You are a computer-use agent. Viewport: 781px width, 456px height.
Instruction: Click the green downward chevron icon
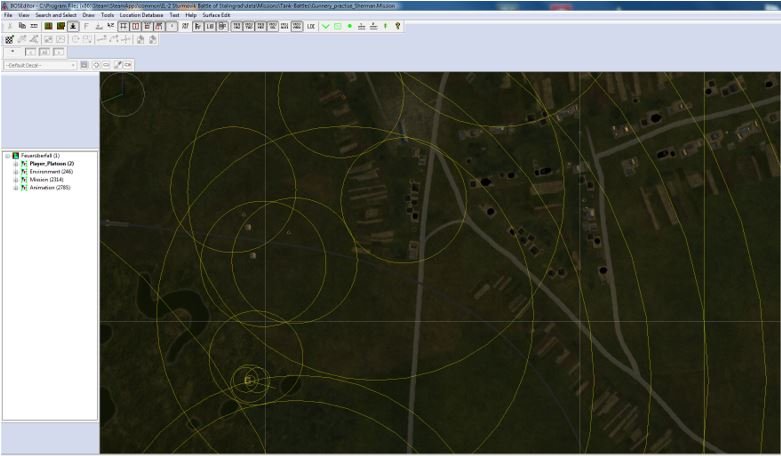(325, 26)
